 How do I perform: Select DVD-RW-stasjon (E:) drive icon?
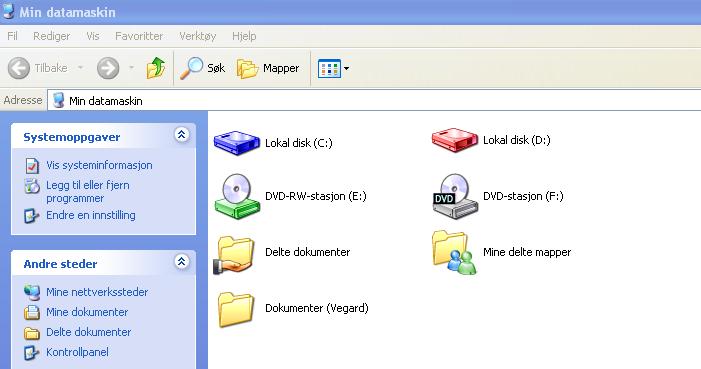coord(237,196)
